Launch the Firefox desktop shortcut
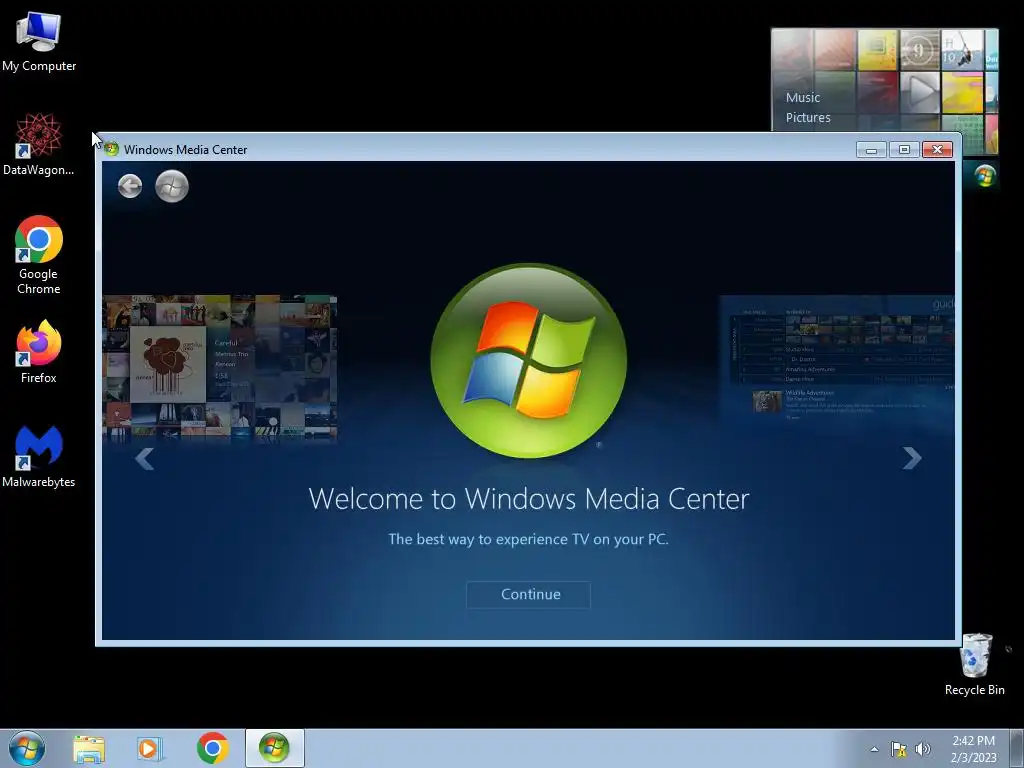Image resolution: width=1024 pixels, height=768 pixels. click(x=39, y=353)
